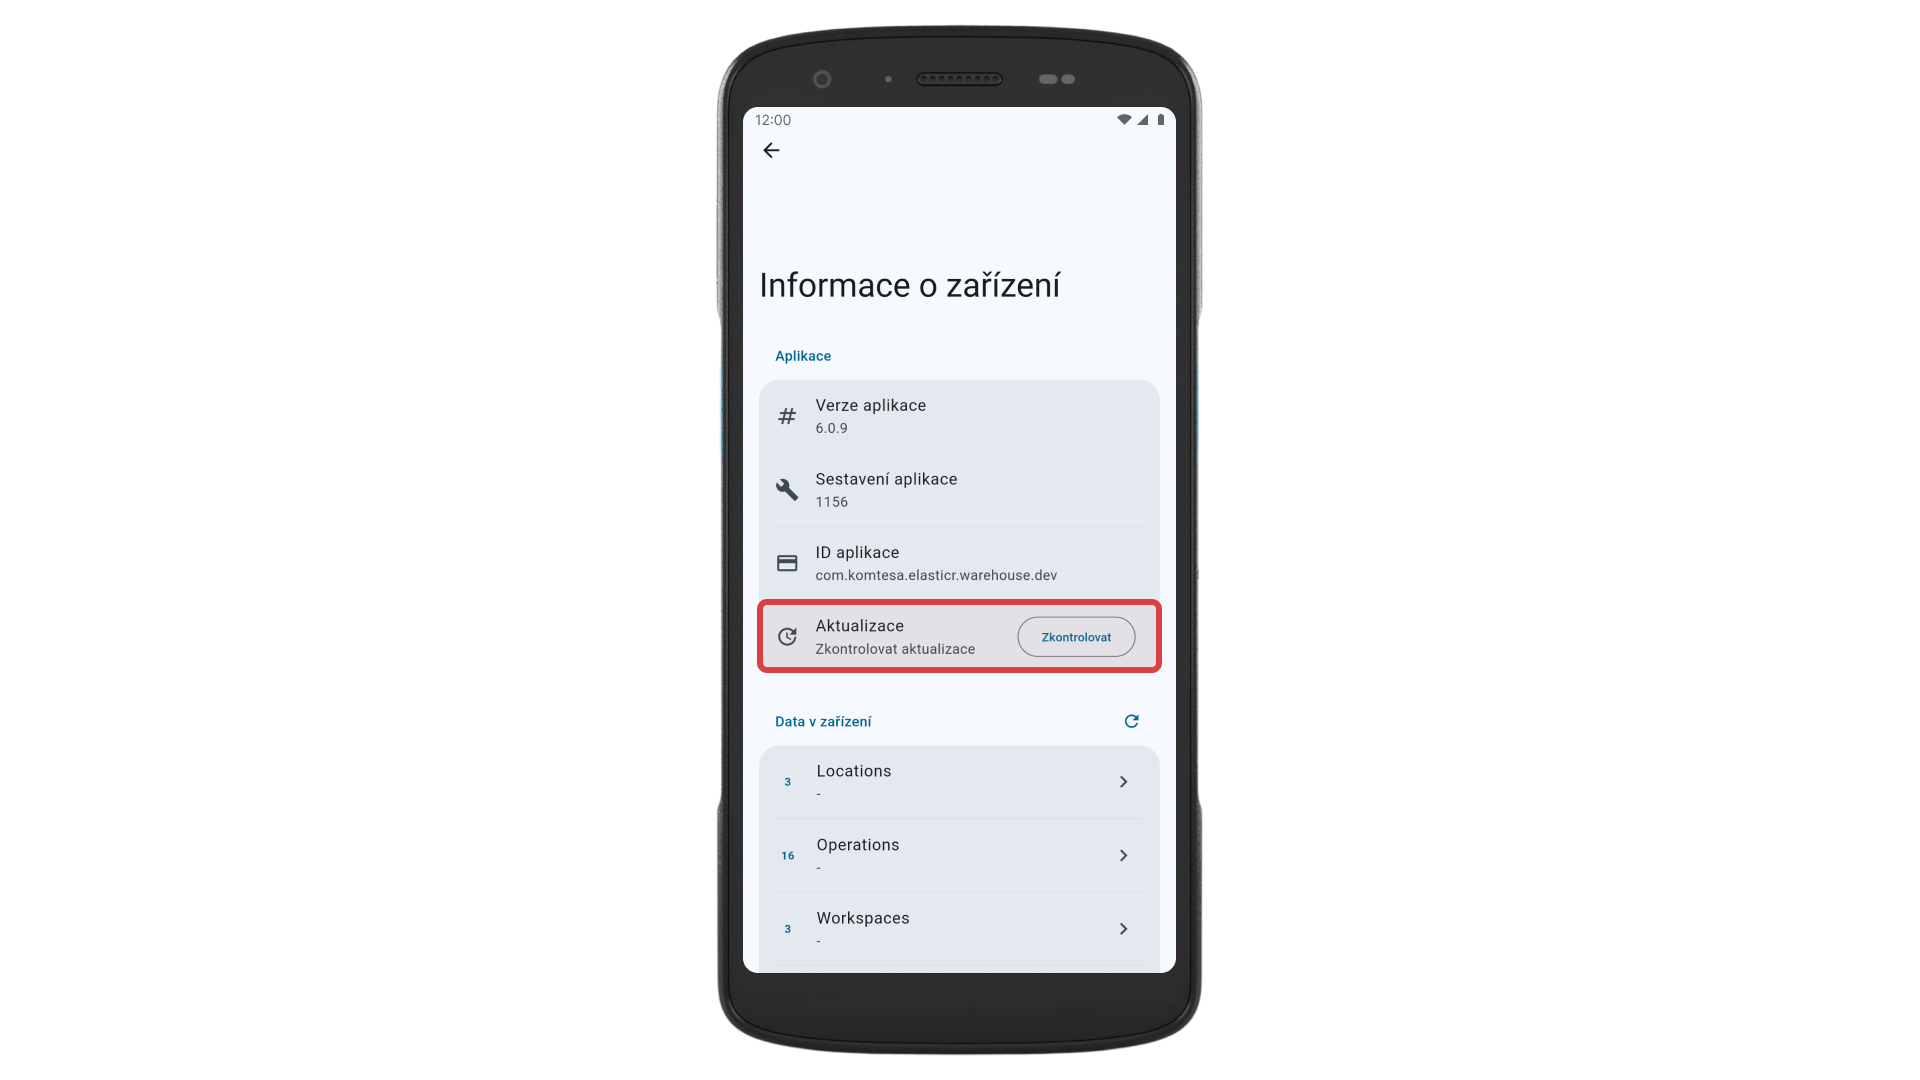
Task: Tap the battery status bar icon
Action: coord(1160,119)
